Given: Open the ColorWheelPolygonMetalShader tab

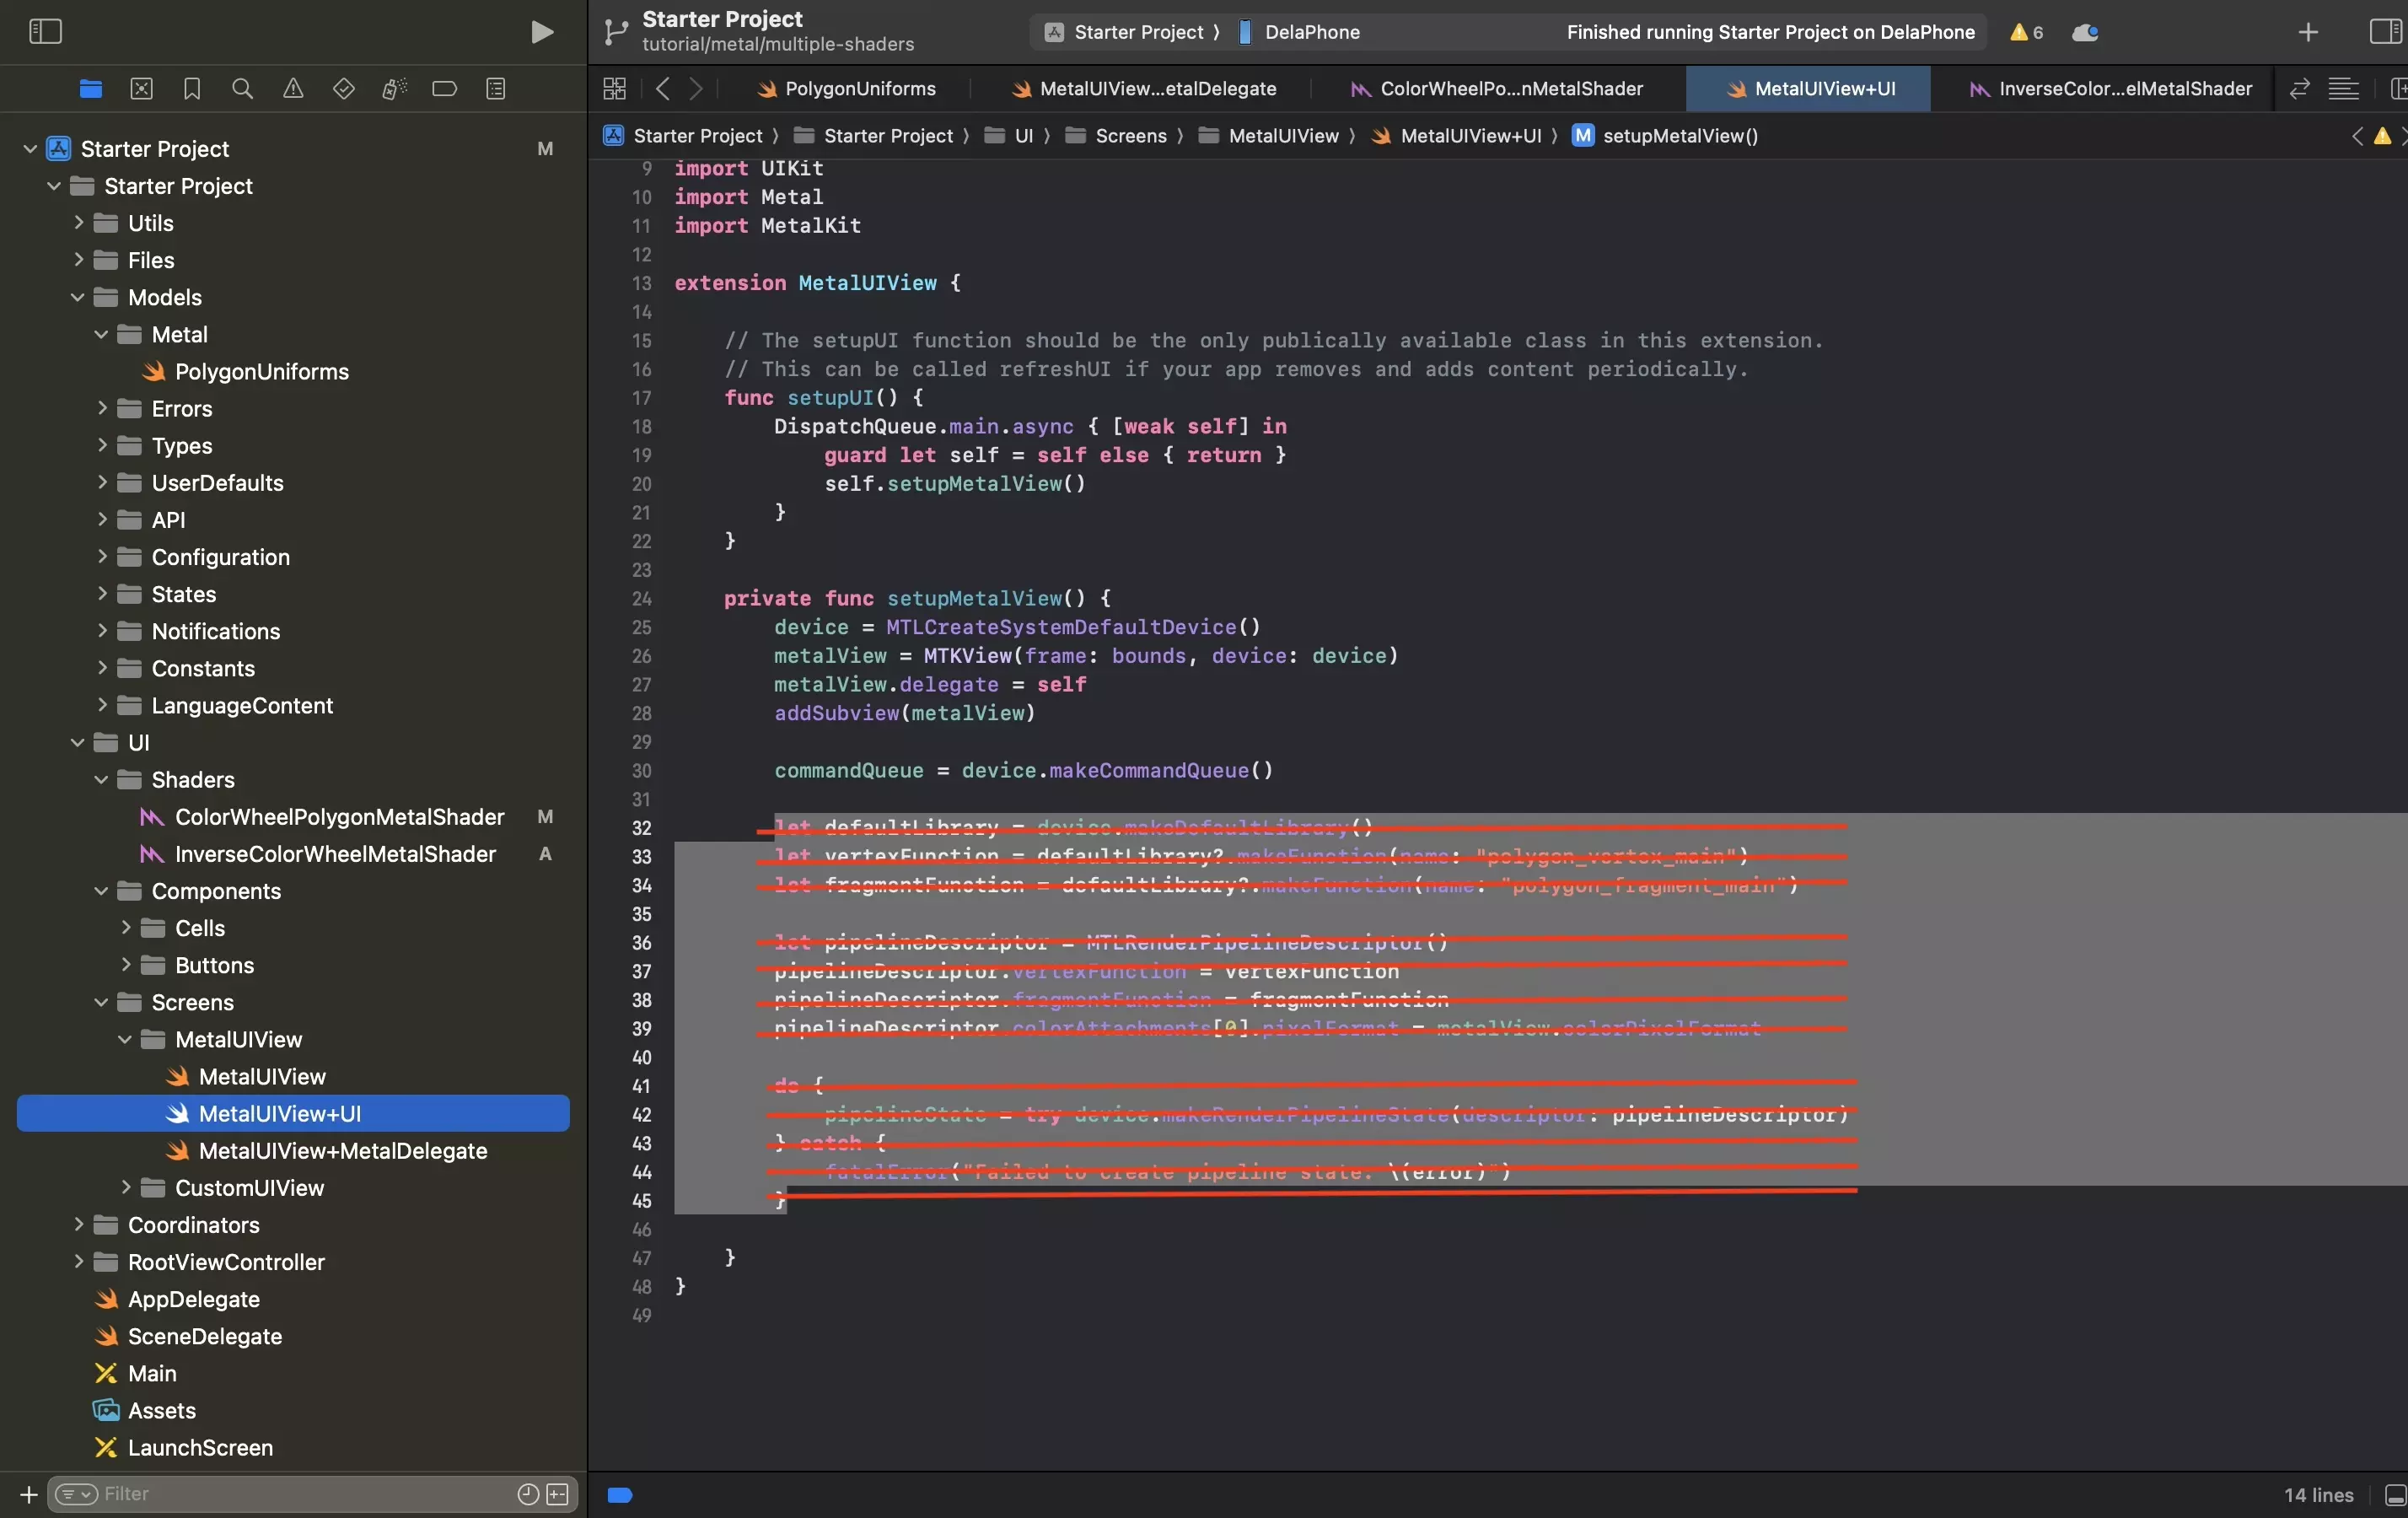Looking at the screenshot, I should click(1507, 88).
